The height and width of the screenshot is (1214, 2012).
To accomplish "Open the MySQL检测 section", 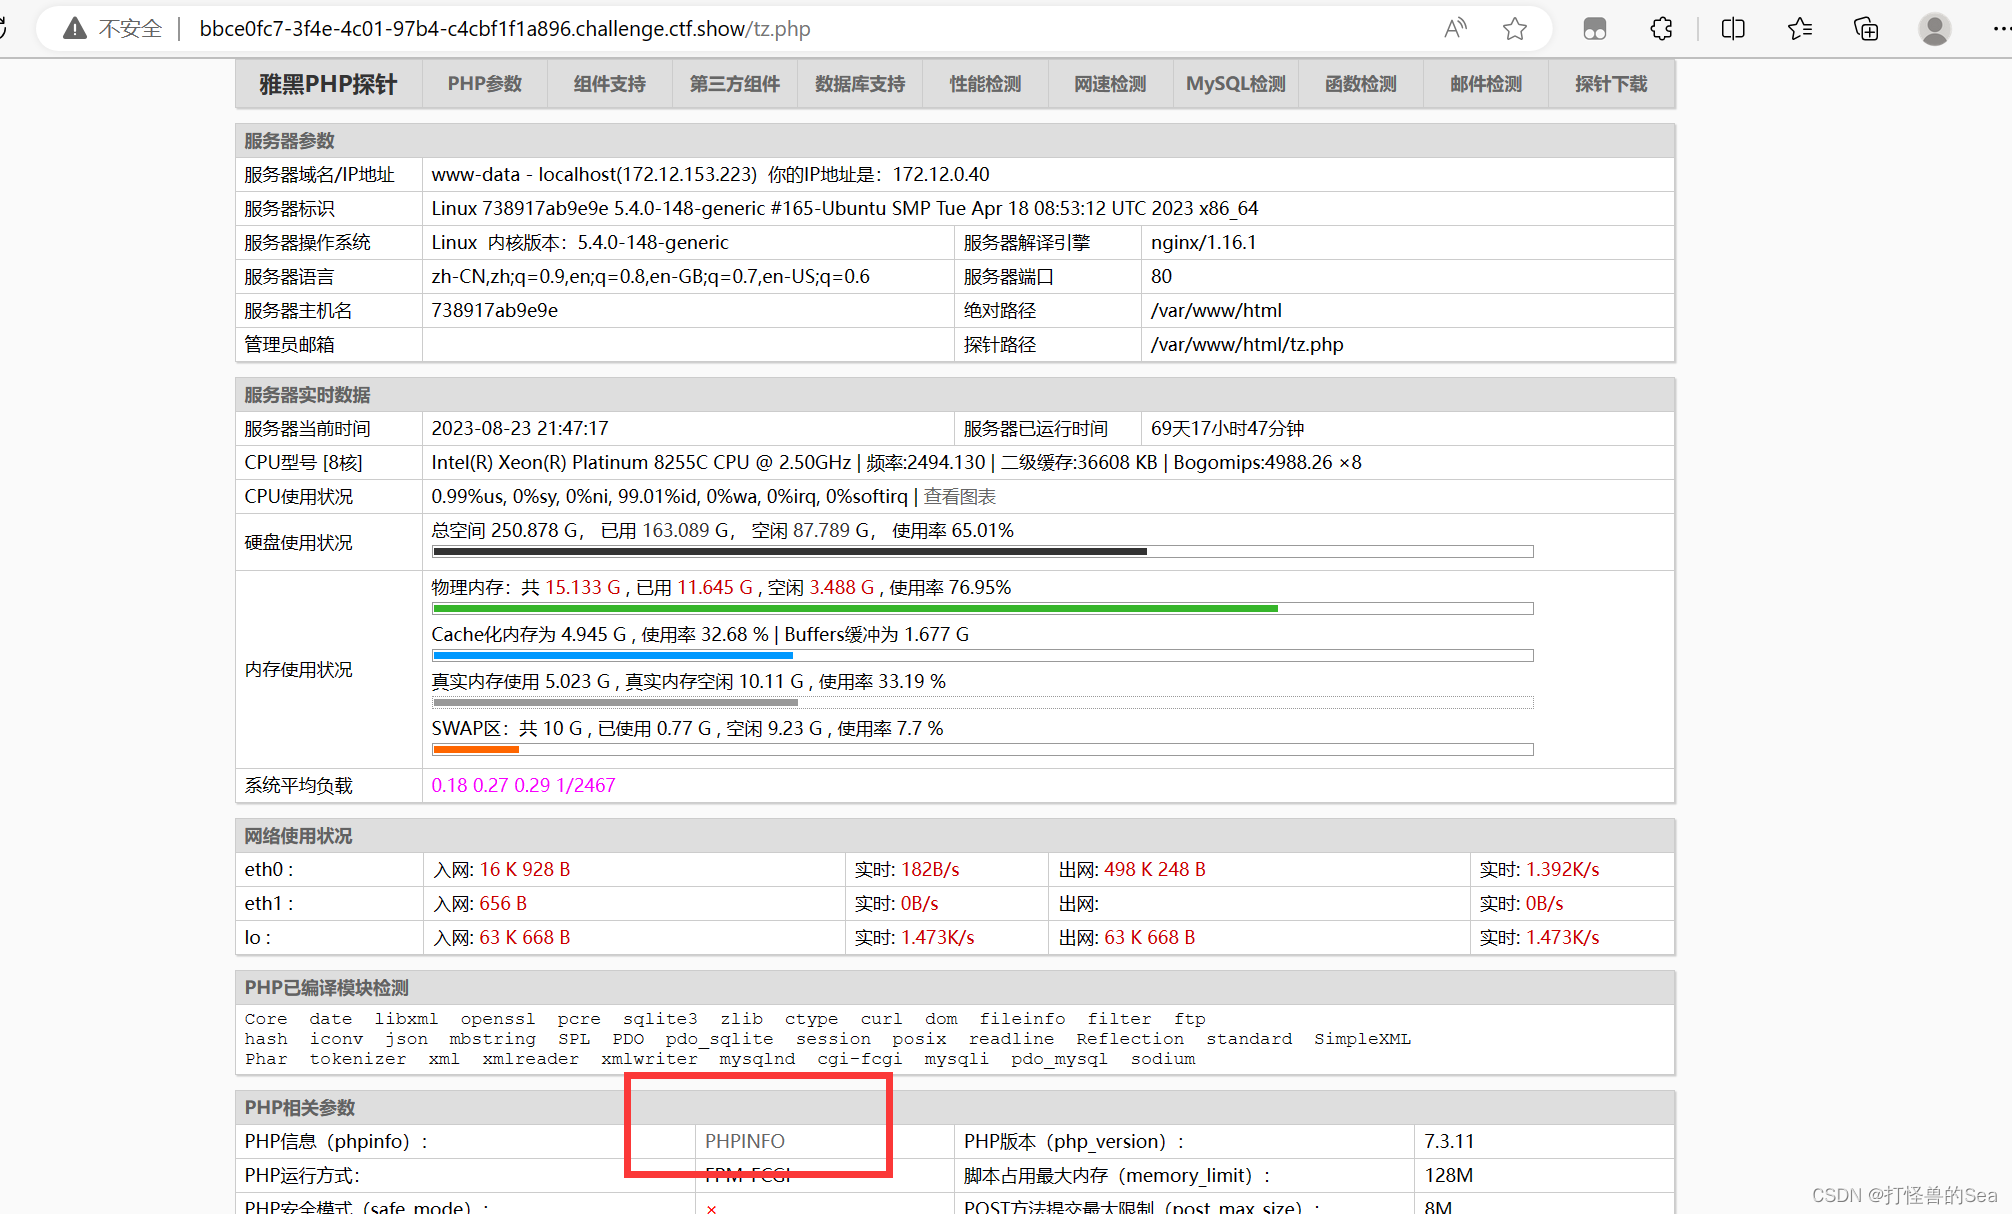I will point(1236,84).
